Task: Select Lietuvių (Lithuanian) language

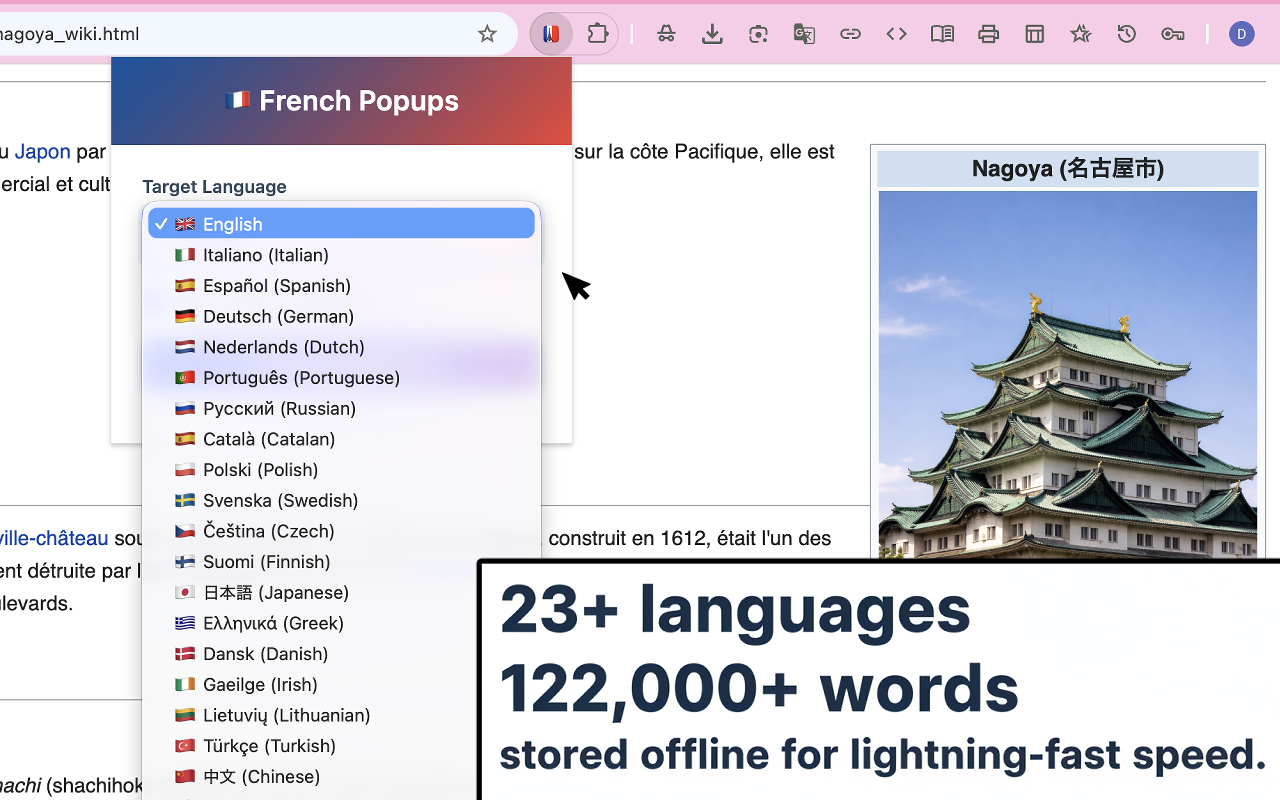Action: (341, 715)
